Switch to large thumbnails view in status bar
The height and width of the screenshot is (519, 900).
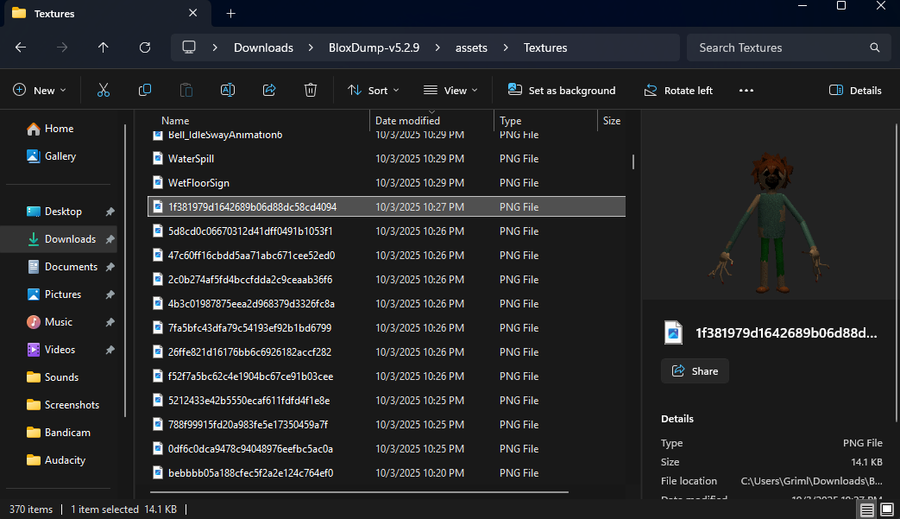click(x=886, y=510)
